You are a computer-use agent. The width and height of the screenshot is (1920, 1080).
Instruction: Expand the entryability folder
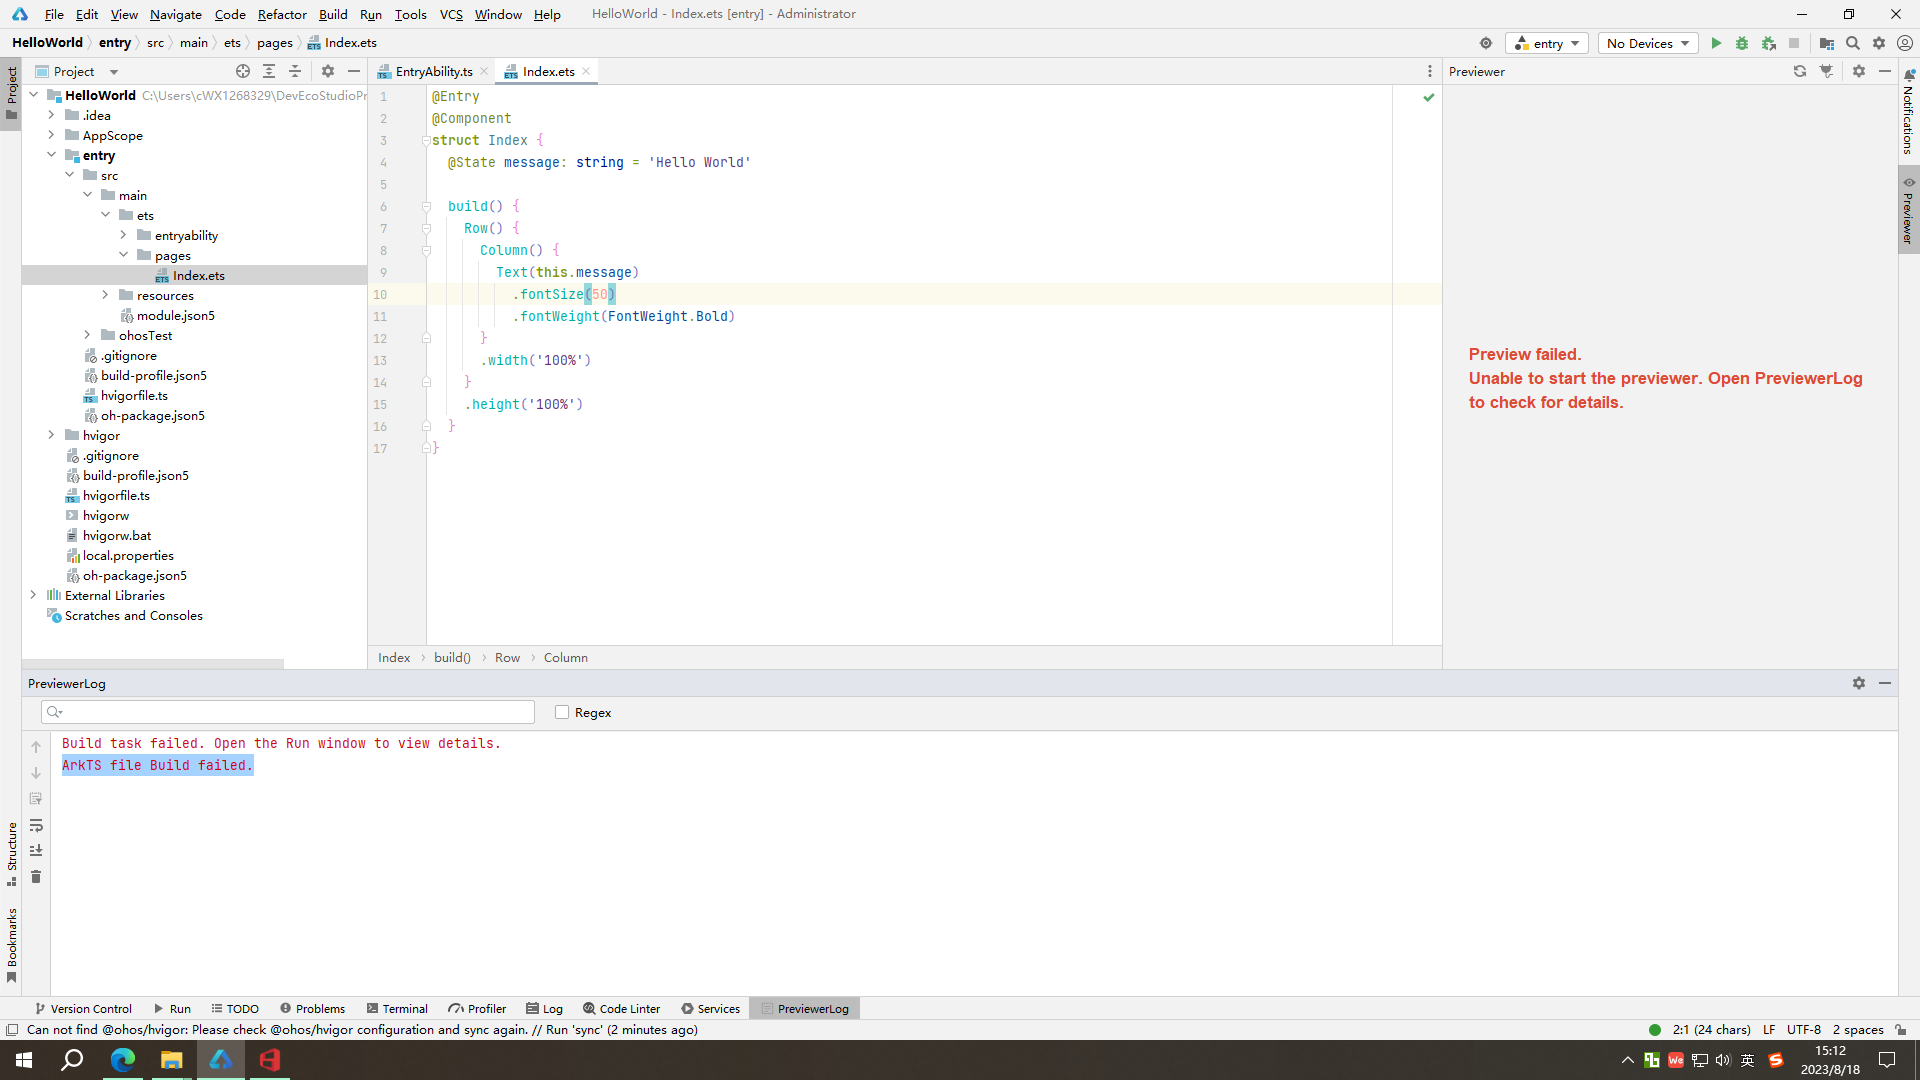point(123,235)
